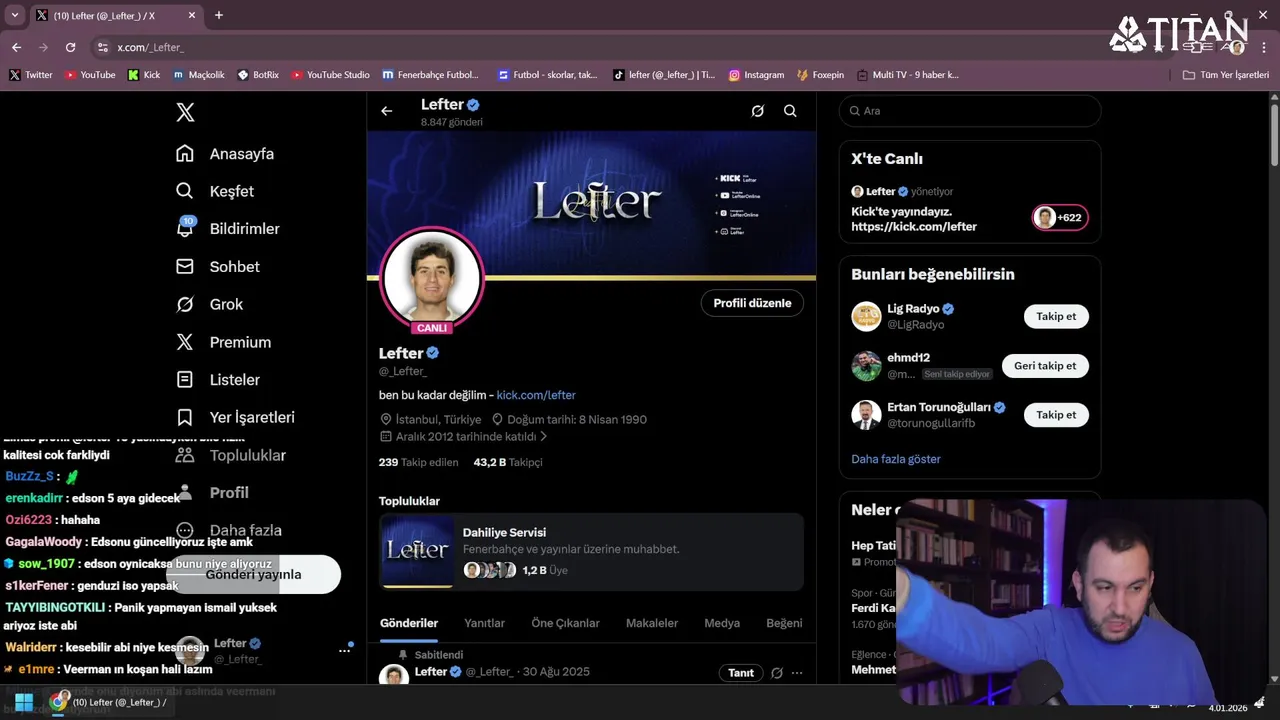
Task: Open Maçkolik bookmark
Action: point(199,75)
